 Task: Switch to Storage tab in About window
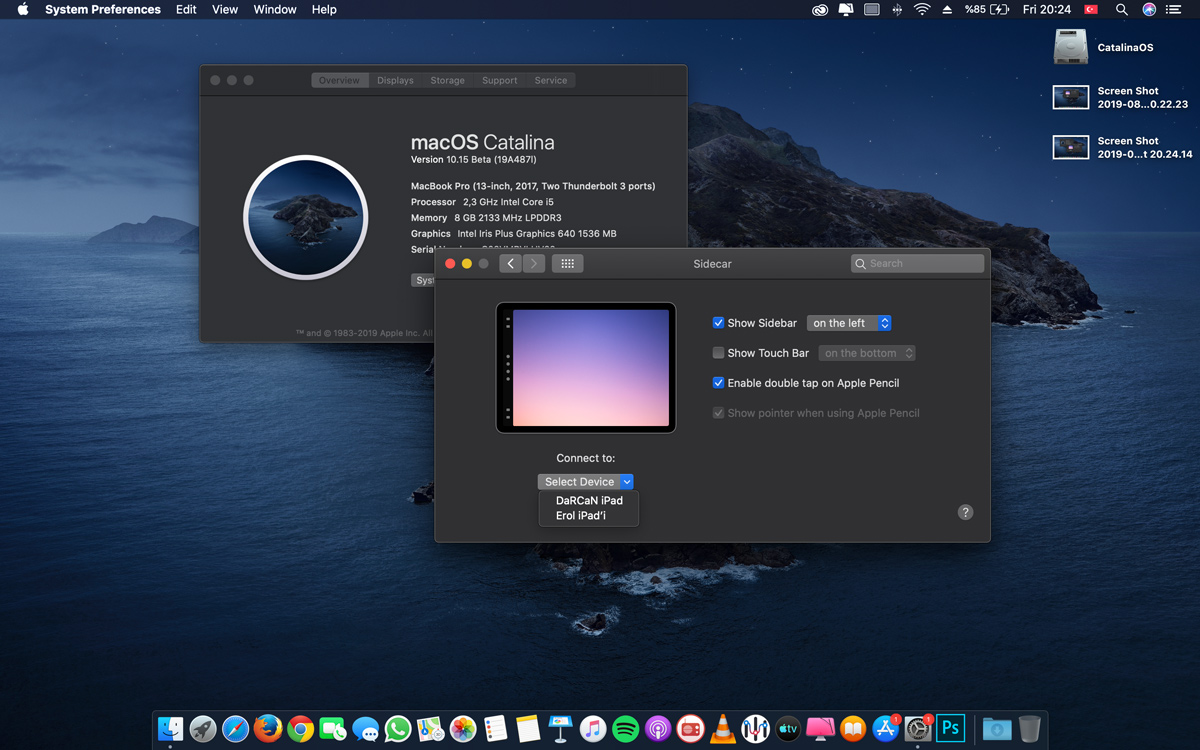pyautogui.click(x=447, y=80)
